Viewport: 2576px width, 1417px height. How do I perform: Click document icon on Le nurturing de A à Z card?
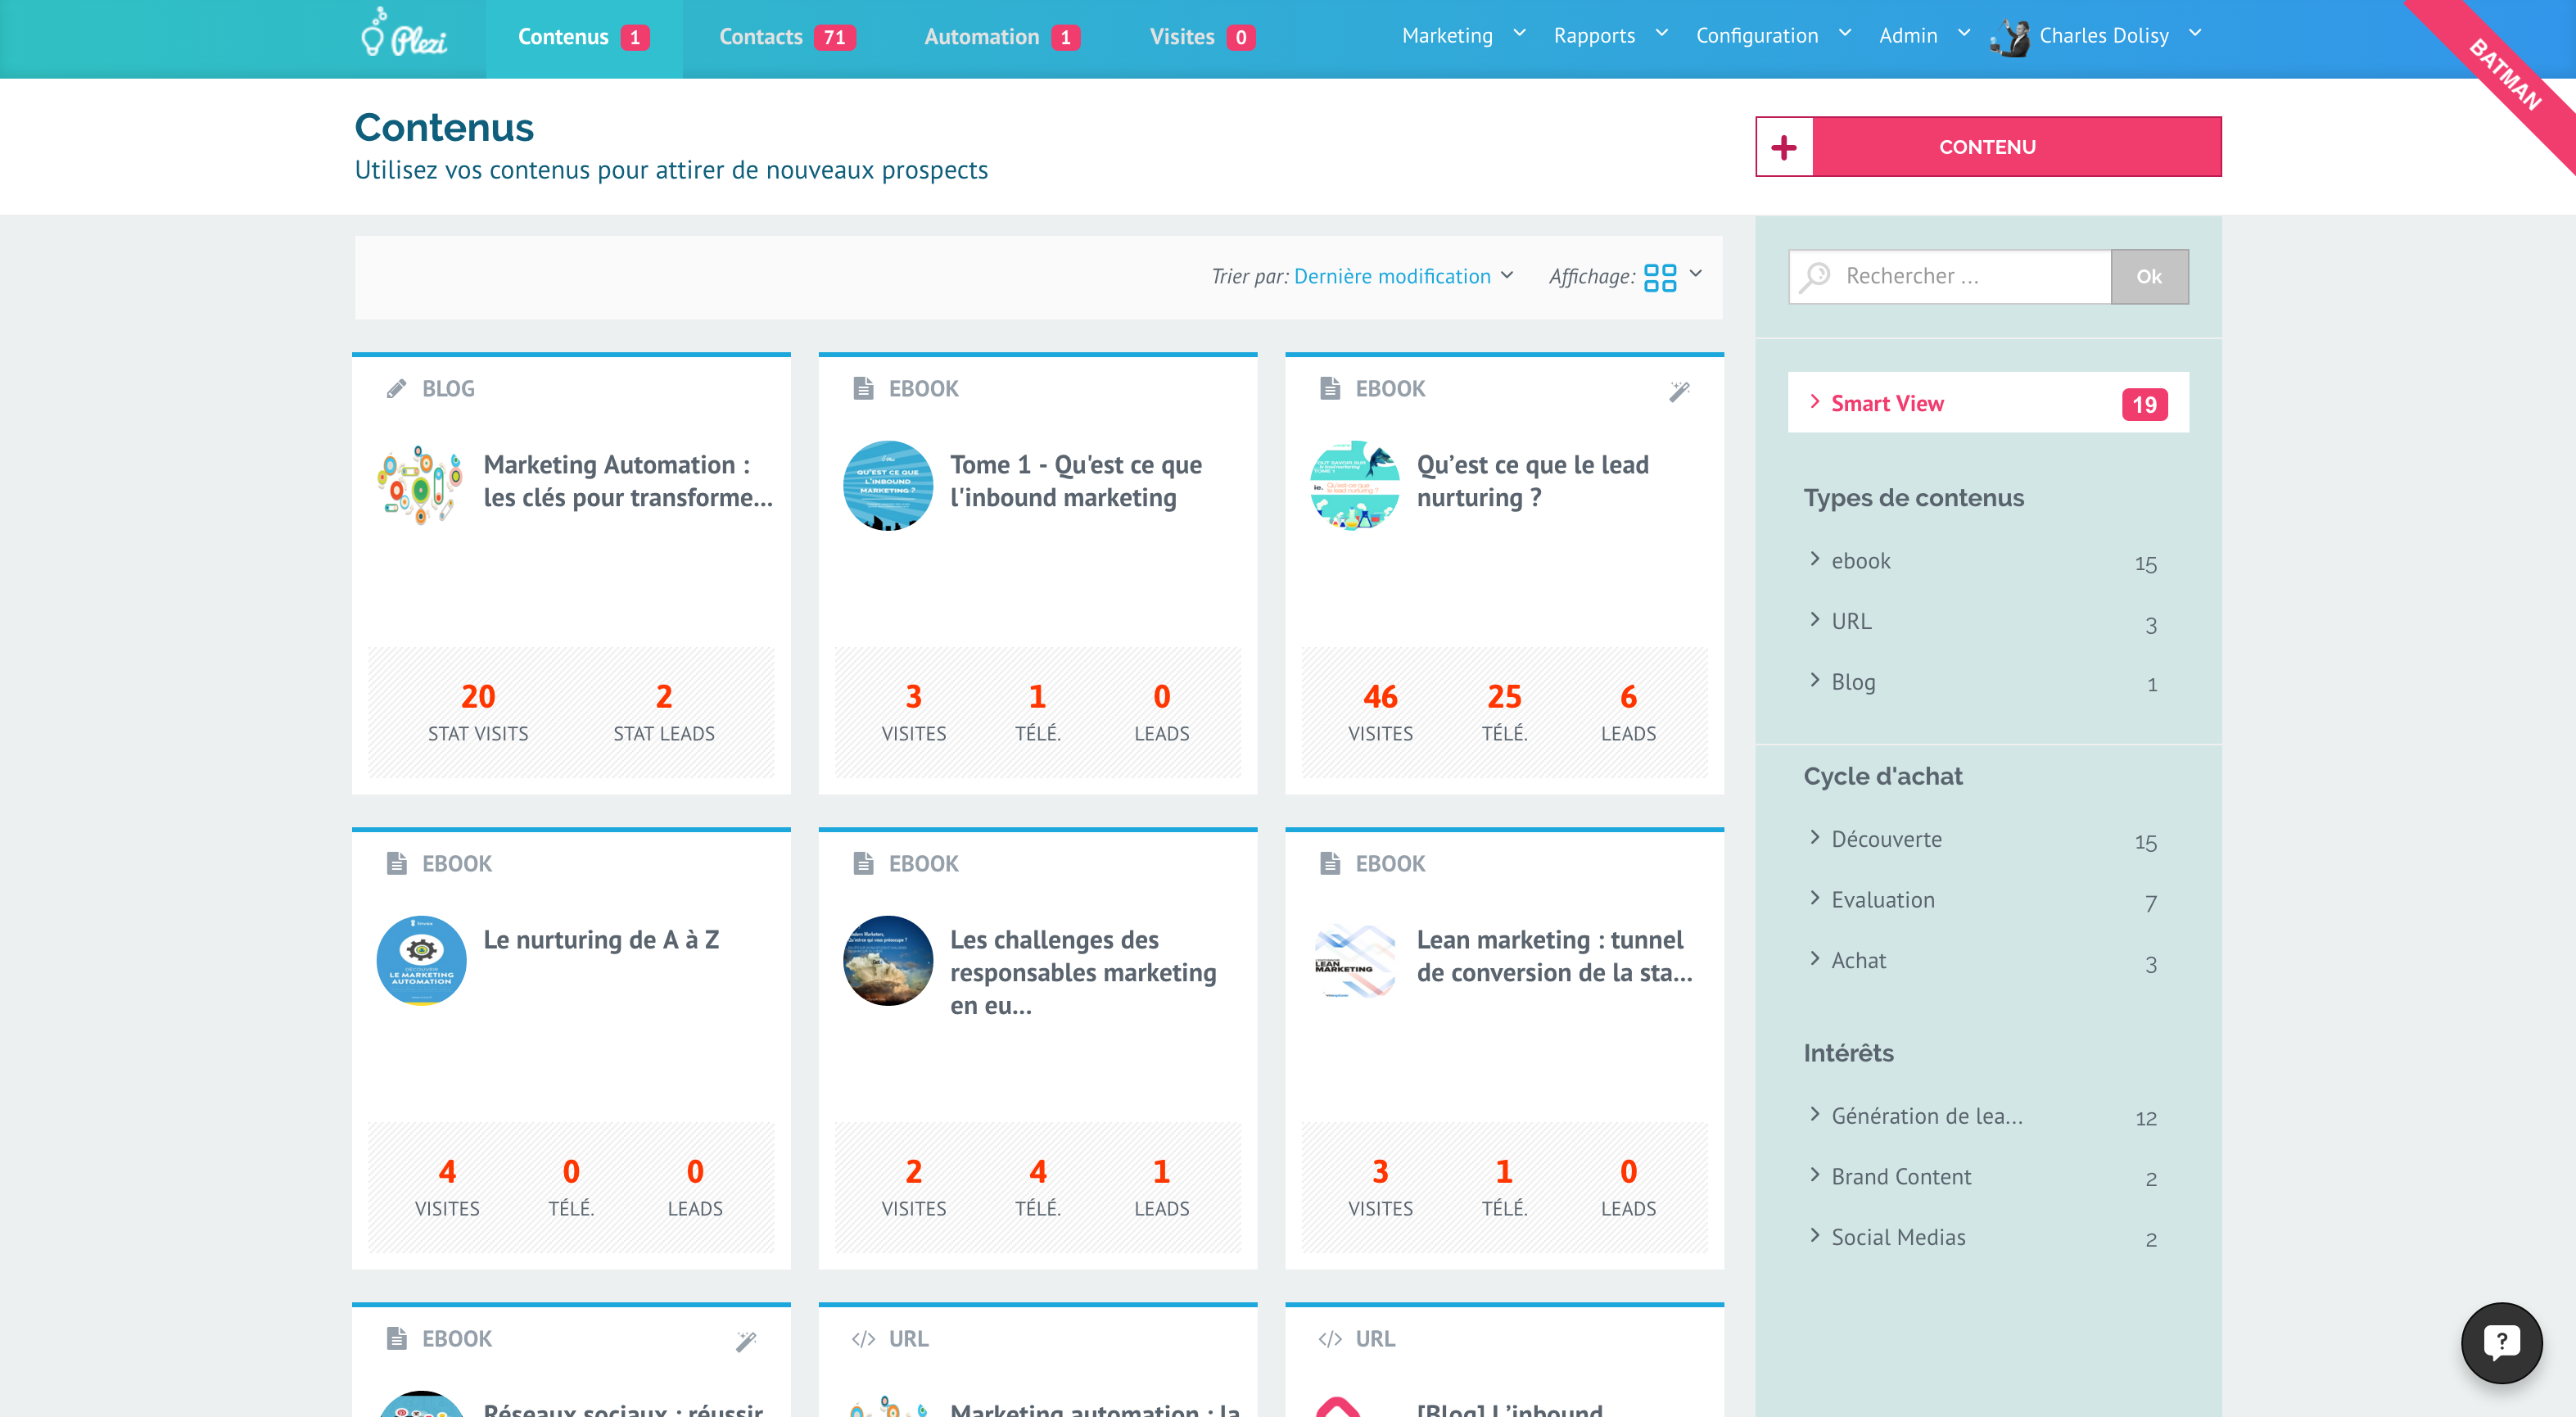tap(397, 864)
